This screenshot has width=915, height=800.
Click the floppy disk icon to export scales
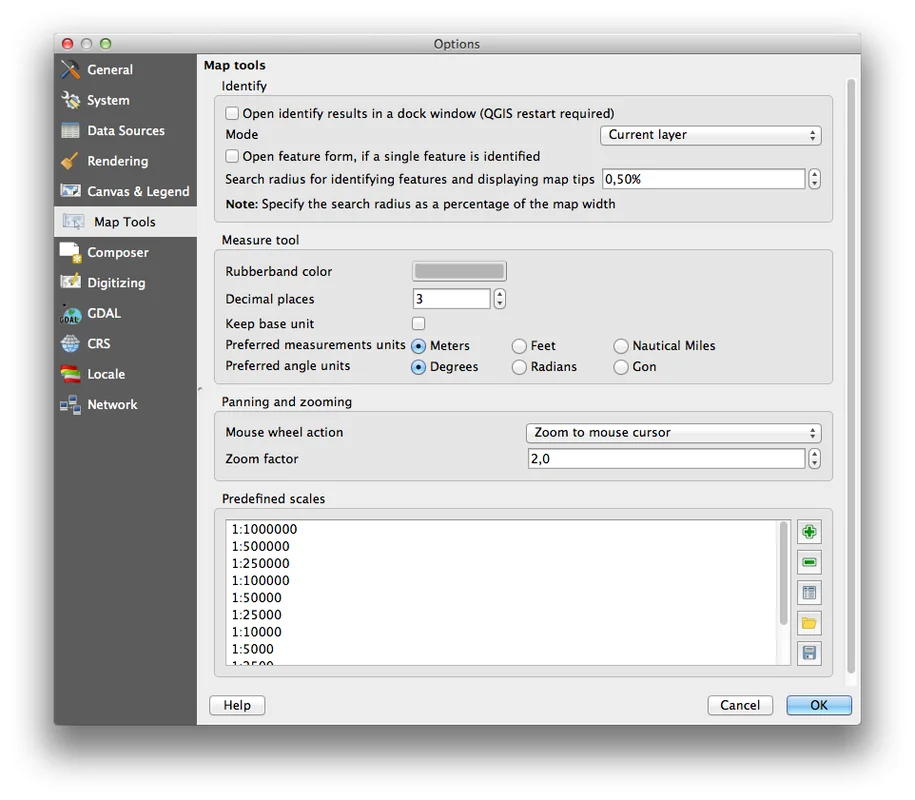[809, 653]
